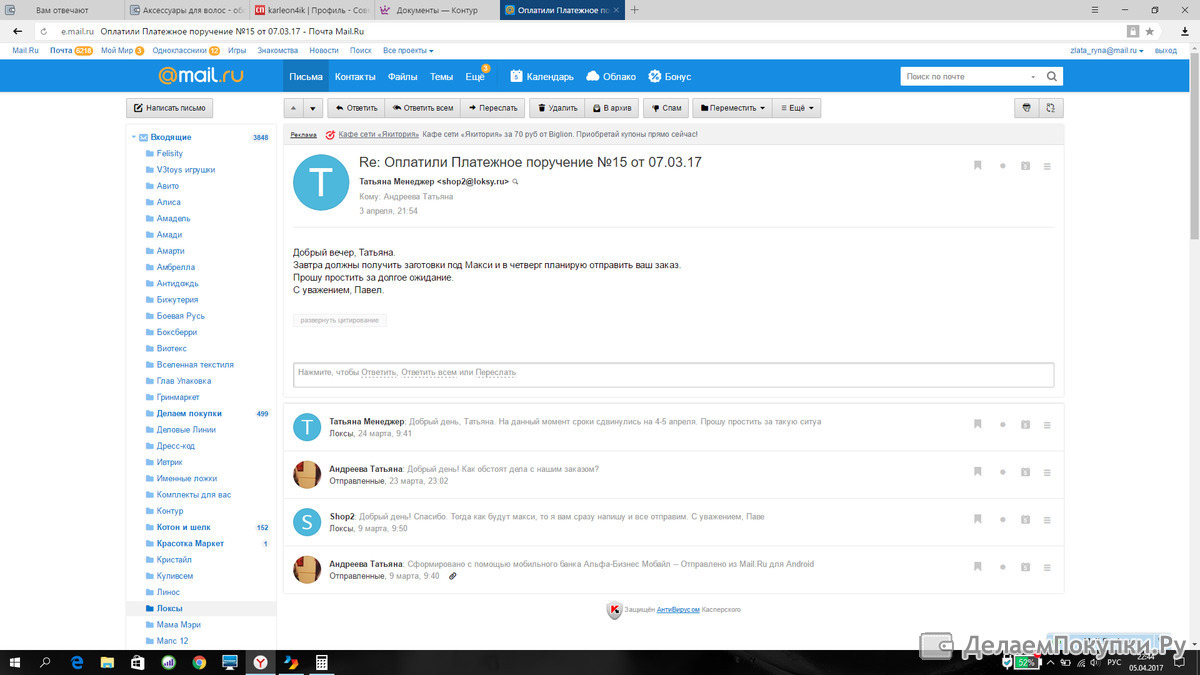Open Calculator from the taskbar
This screenshot has width=1200, height=675.
(x=322, y=662)
